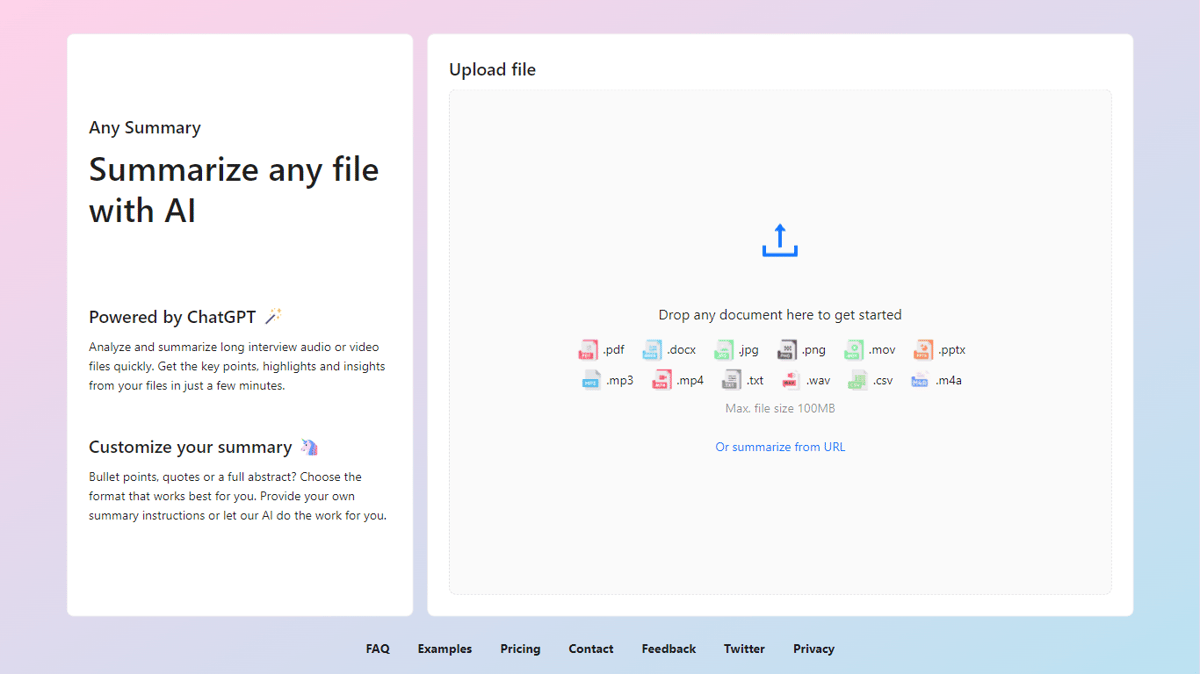Open the FAQ footer link
The image size is (1200, 674).
378,649
